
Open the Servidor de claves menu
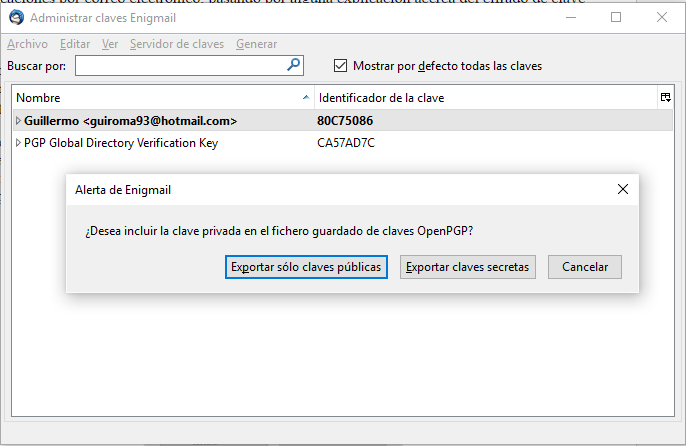pos(177,44)
